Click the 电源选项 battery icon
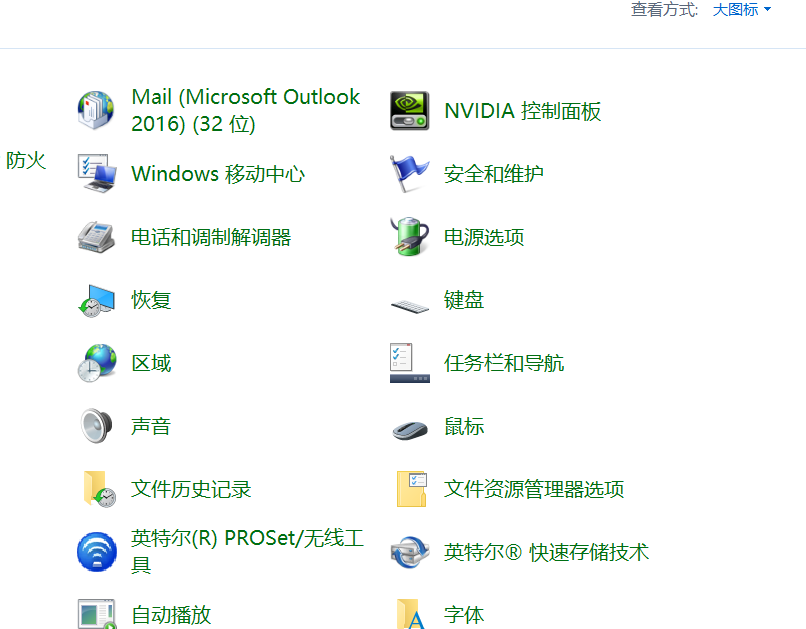Image resolution: width=806 pixels, height=629 pixels. (409, 237)
